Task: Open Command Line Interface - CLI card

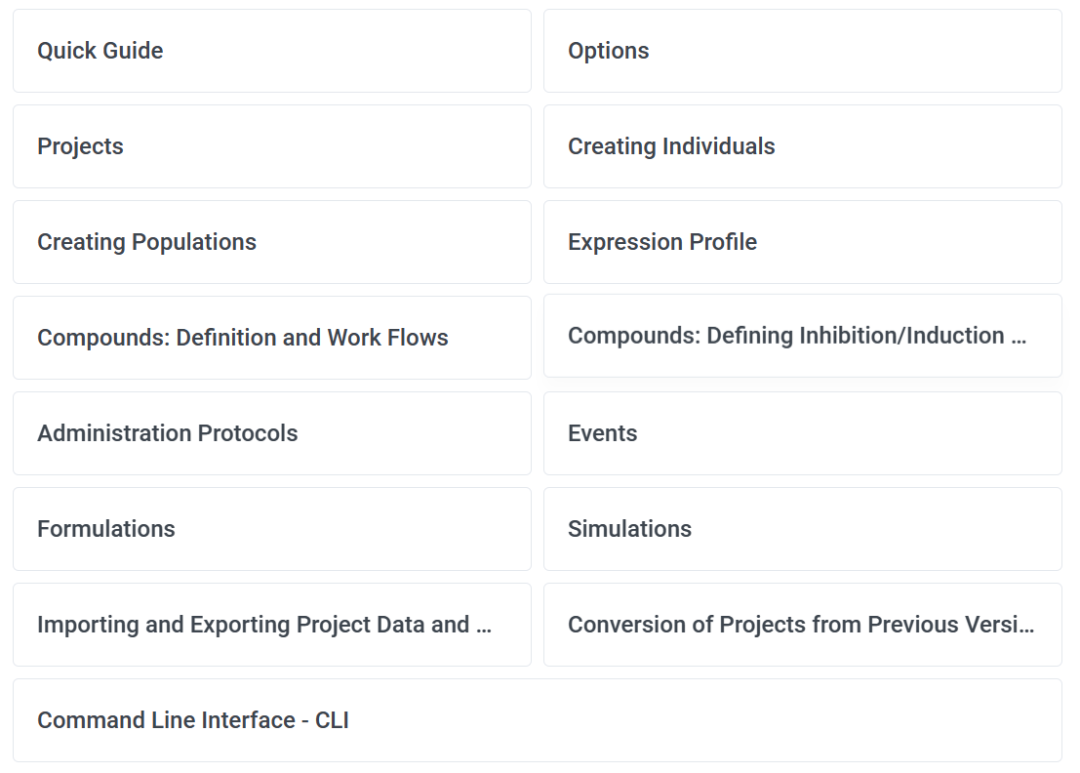Action: click(x=537, y=720)
